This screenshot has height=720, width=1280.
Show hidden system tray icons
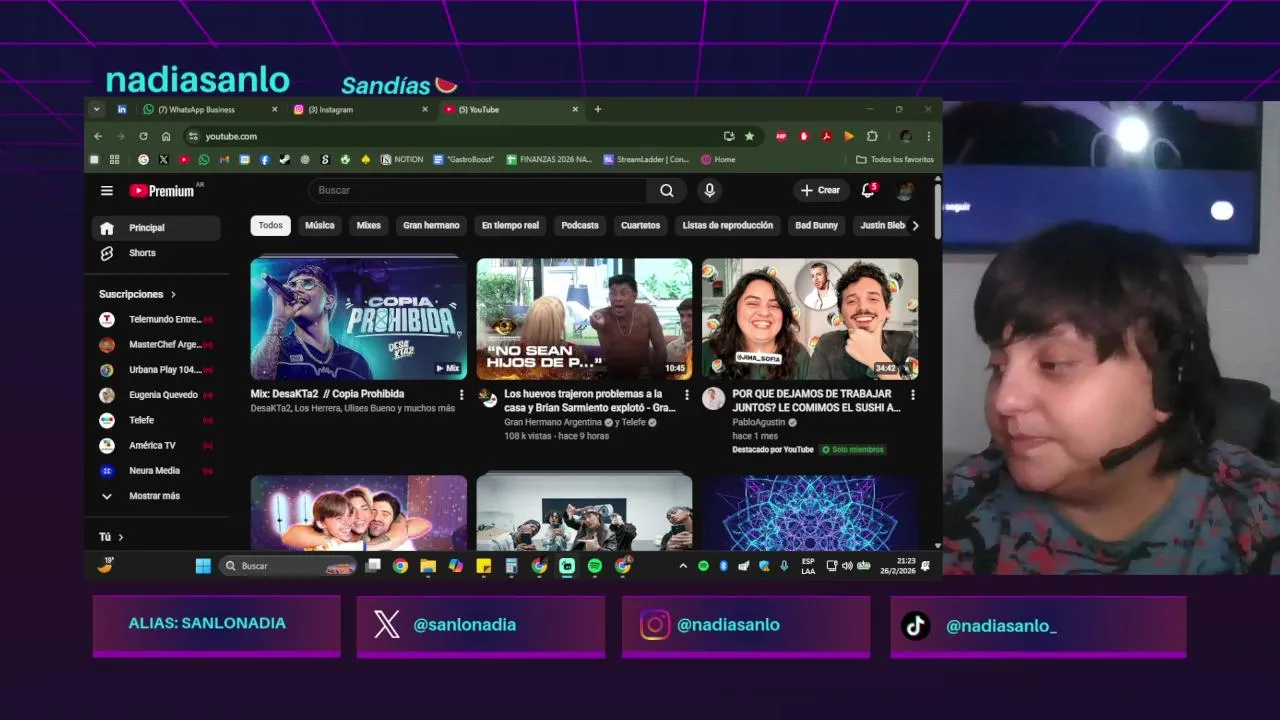click(x=684, y=566)
